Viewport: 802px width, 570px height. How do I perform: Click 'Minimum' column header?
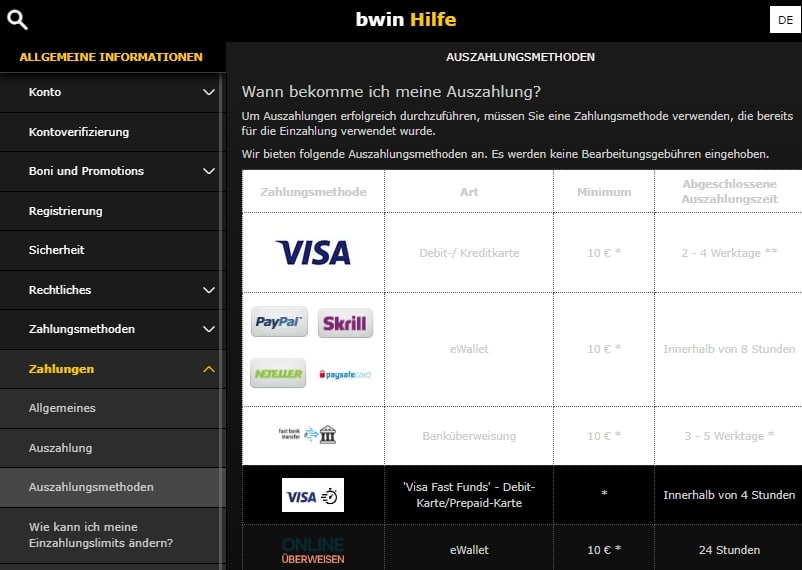coord(604,192)
